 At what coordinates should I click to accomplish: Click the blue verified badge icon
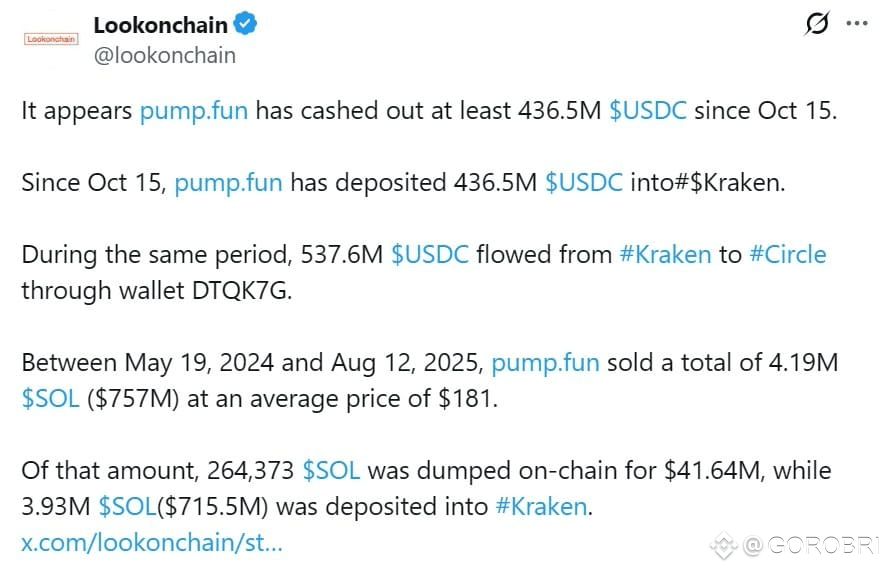[245, 24]
